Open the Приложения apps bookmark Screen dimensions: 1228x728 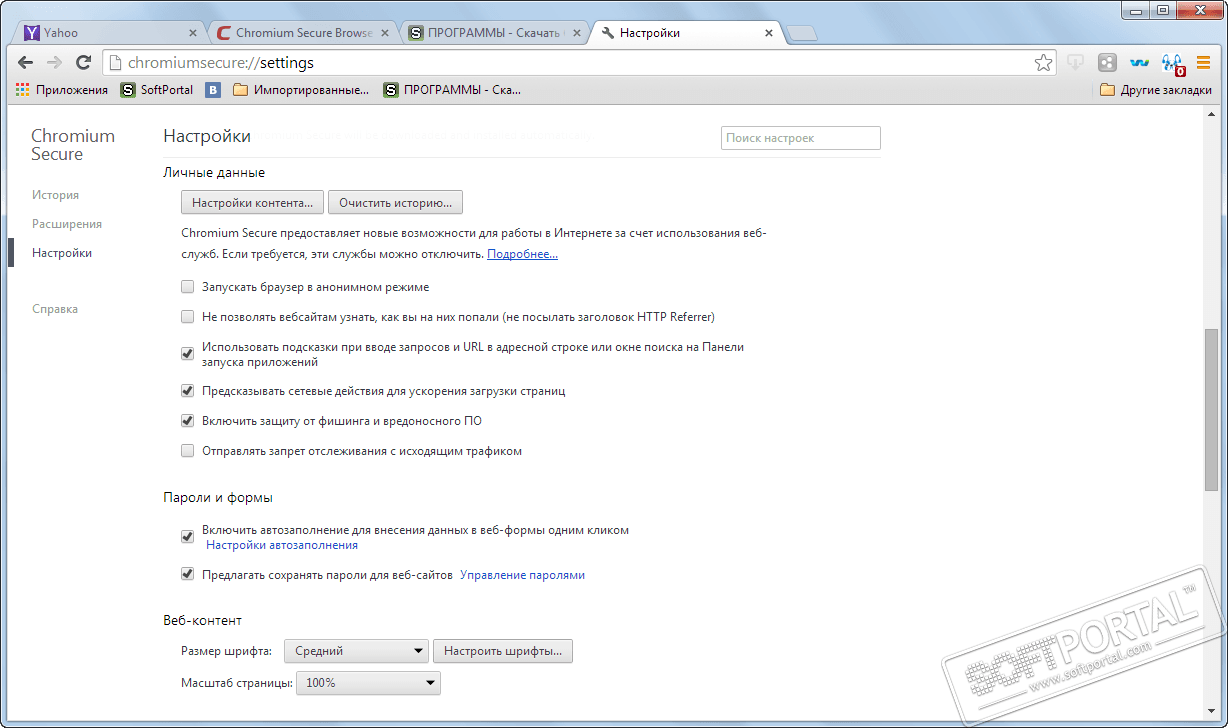pyautogui.click(x=61, y=90)
